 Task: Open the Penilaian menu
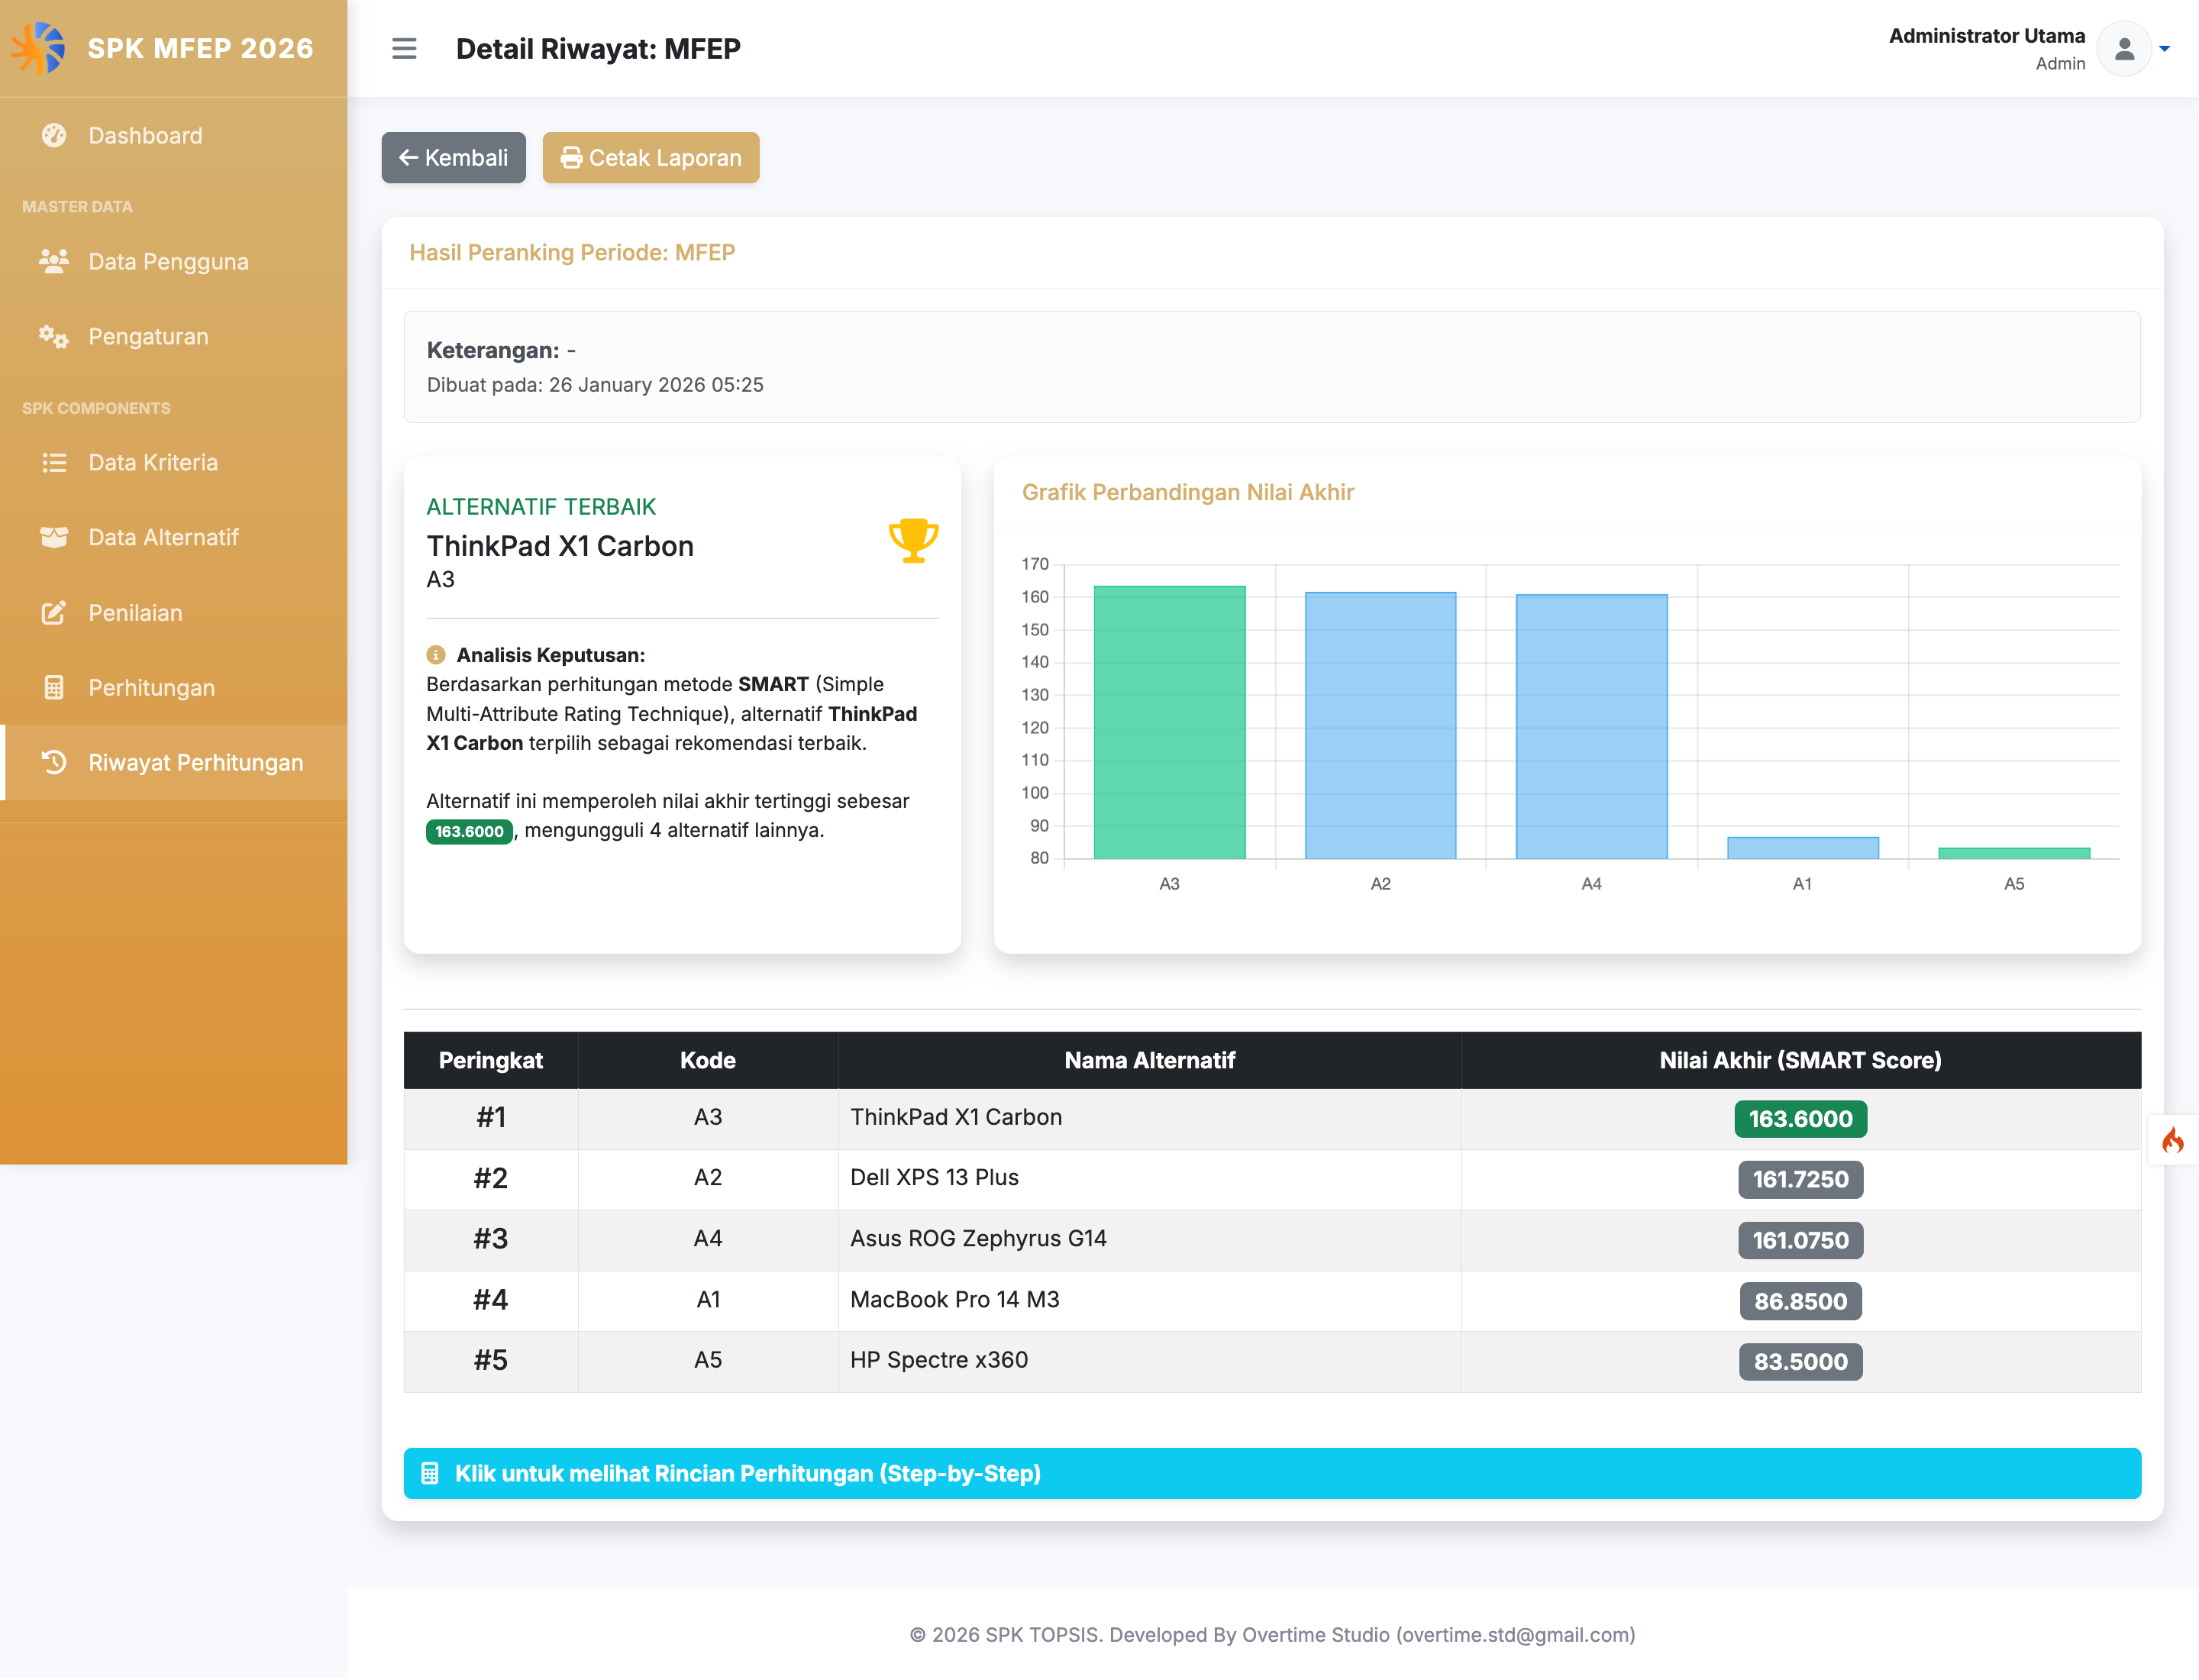point(173,613)
